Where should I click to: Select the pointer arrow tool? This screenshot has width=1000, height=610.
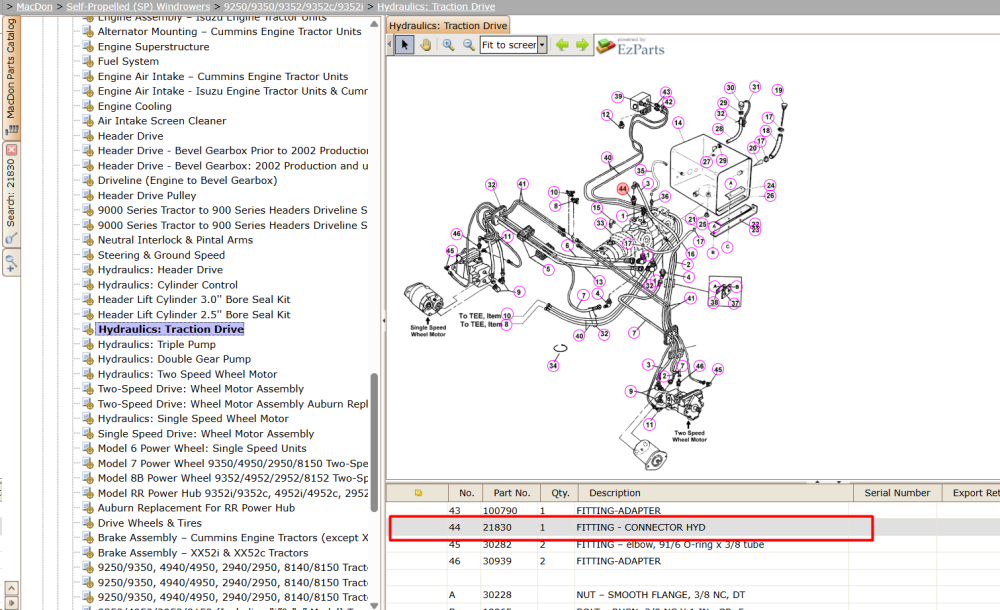pyautogui.click(x=404, y=45)
